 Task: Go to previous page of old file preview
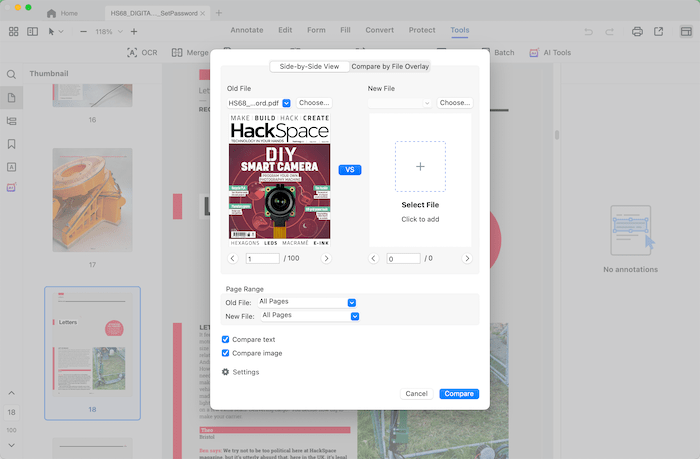pyautogui.click(x=233, y=258)
